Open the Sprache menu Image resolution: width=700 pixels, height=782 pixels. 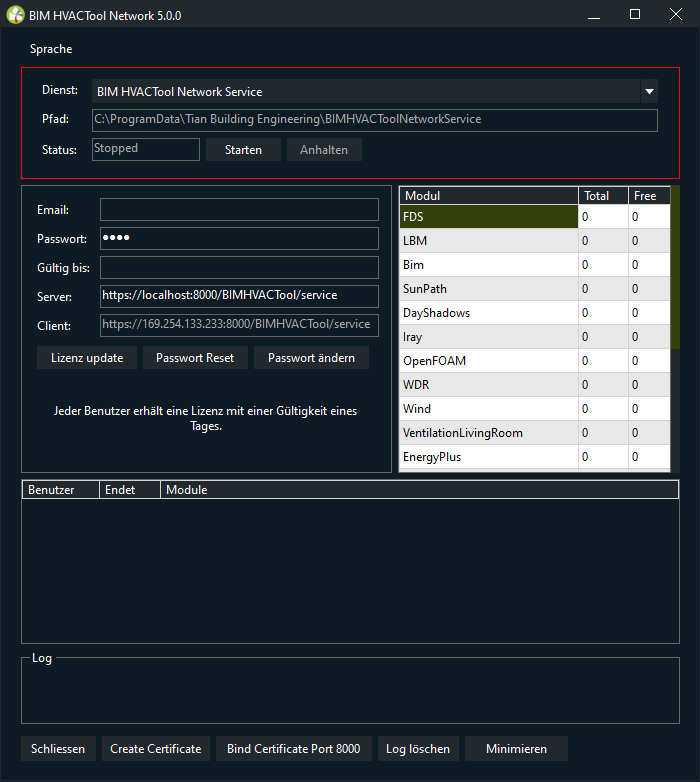[51, 49]
